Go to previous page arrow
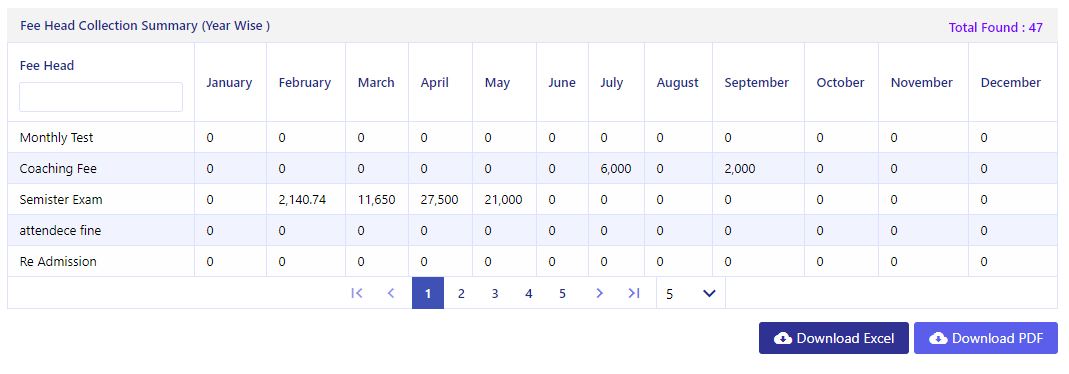The width and height of the screenshot is (1069, 374). click(x=391, y=293)
